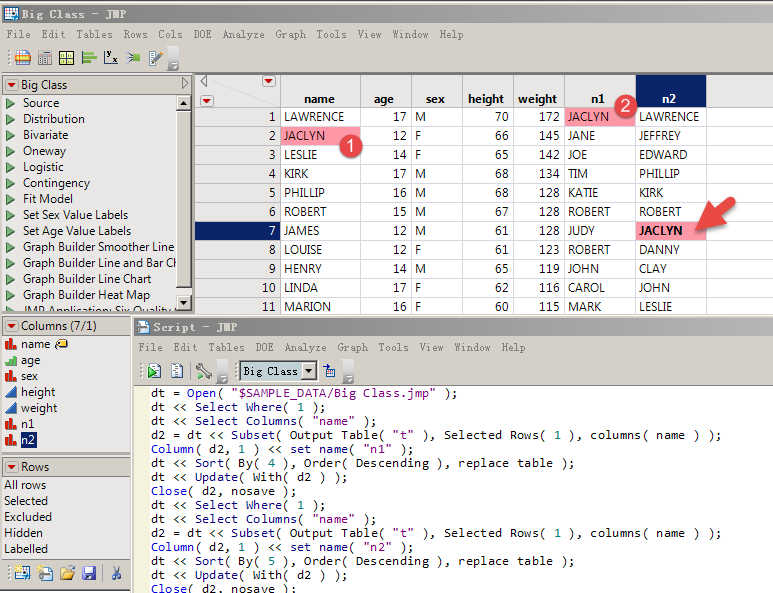
Task: Click the Run Script icon in Script window
Action: pos(154,371)
